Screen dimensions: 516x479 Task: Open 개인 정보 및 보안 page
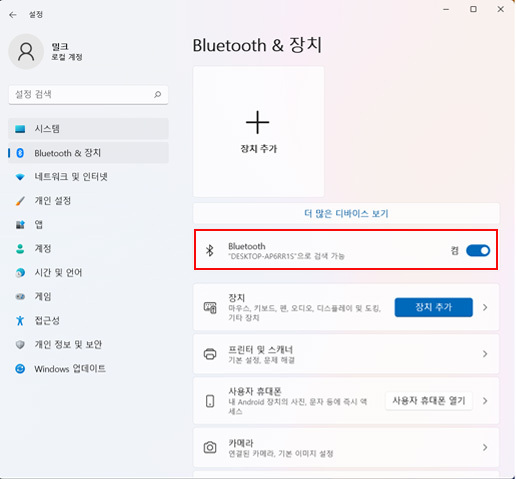tap(88, 345)
